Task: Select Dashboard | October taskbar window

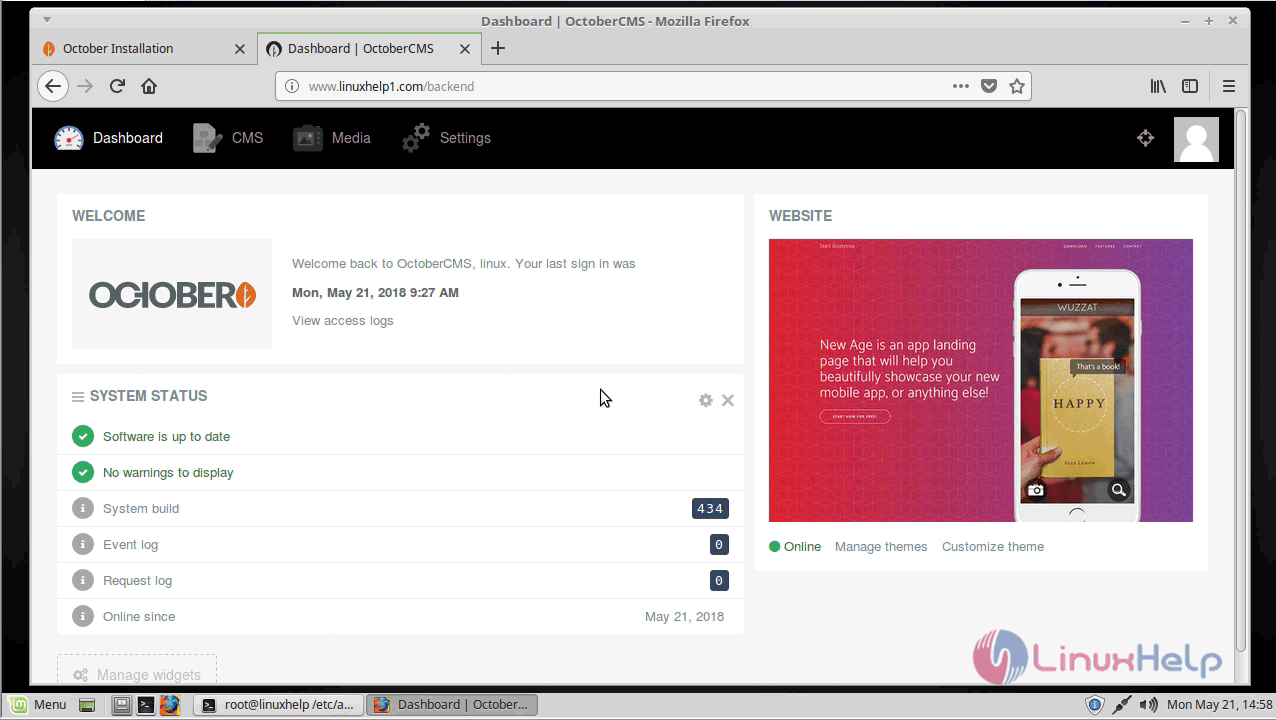Action: point(452,704)
